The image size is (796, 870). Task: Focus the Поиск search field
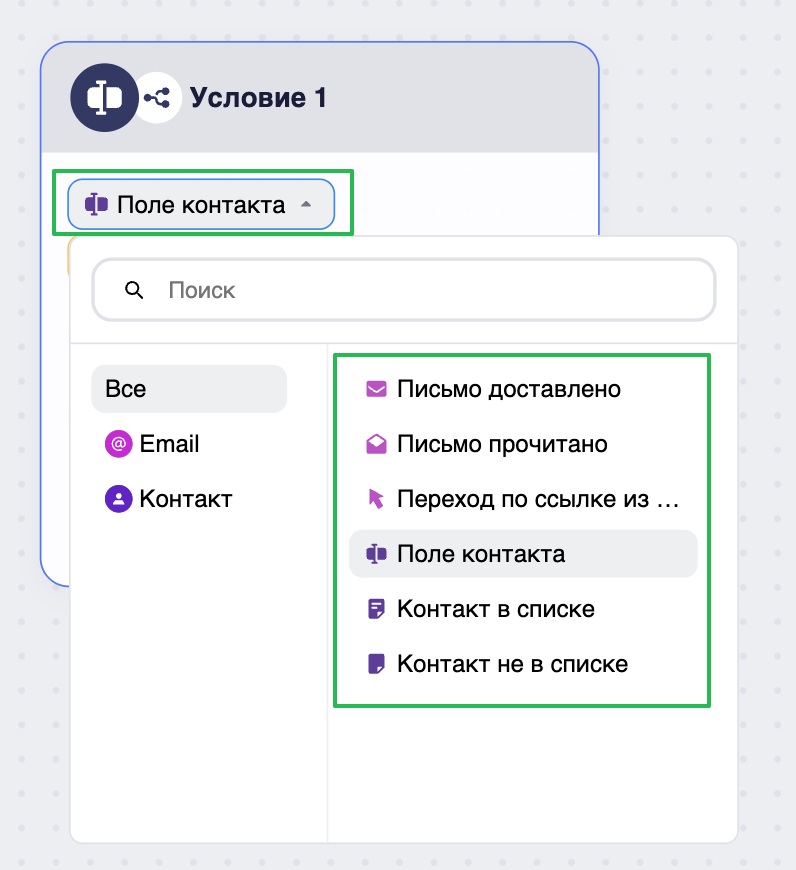(404, 290)
